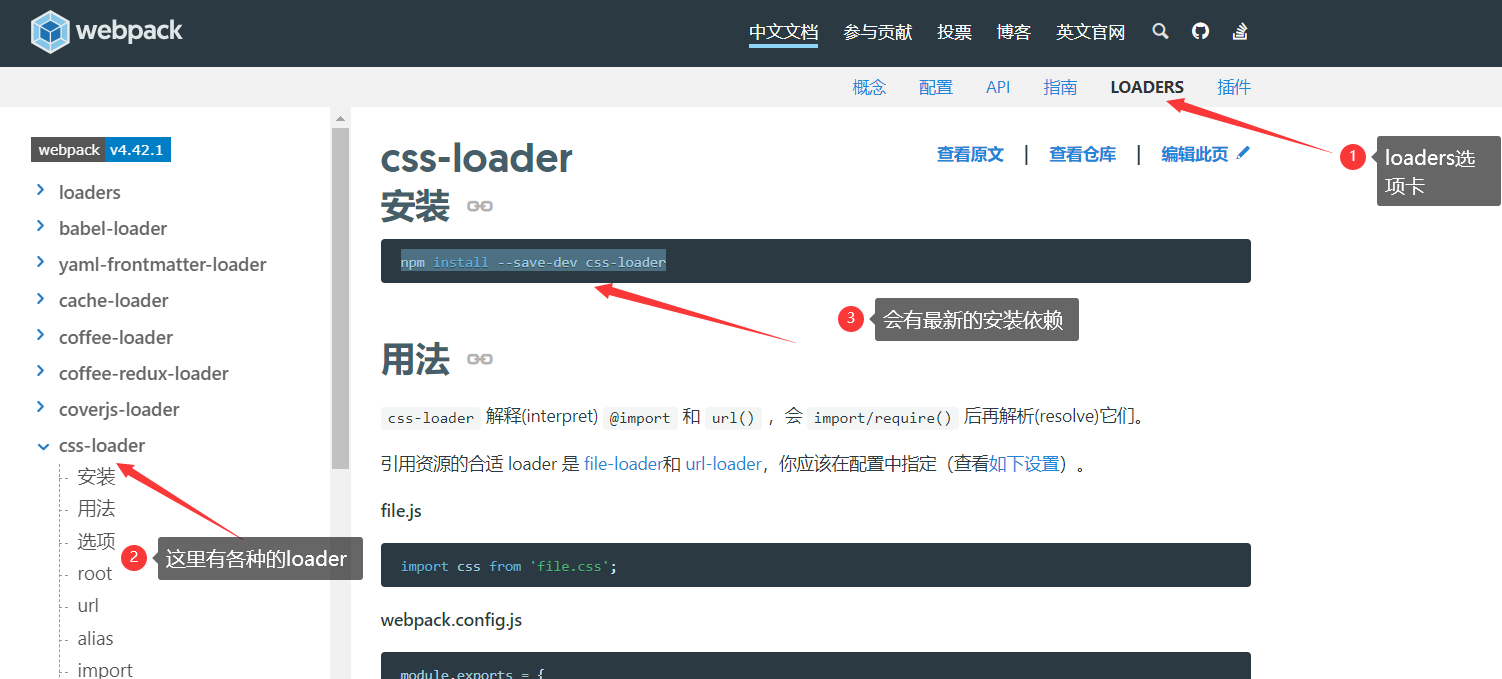Jump to alias section in sidebar
The width and height of the screenshot is (1502, 679).
click(x=95, y=638)
